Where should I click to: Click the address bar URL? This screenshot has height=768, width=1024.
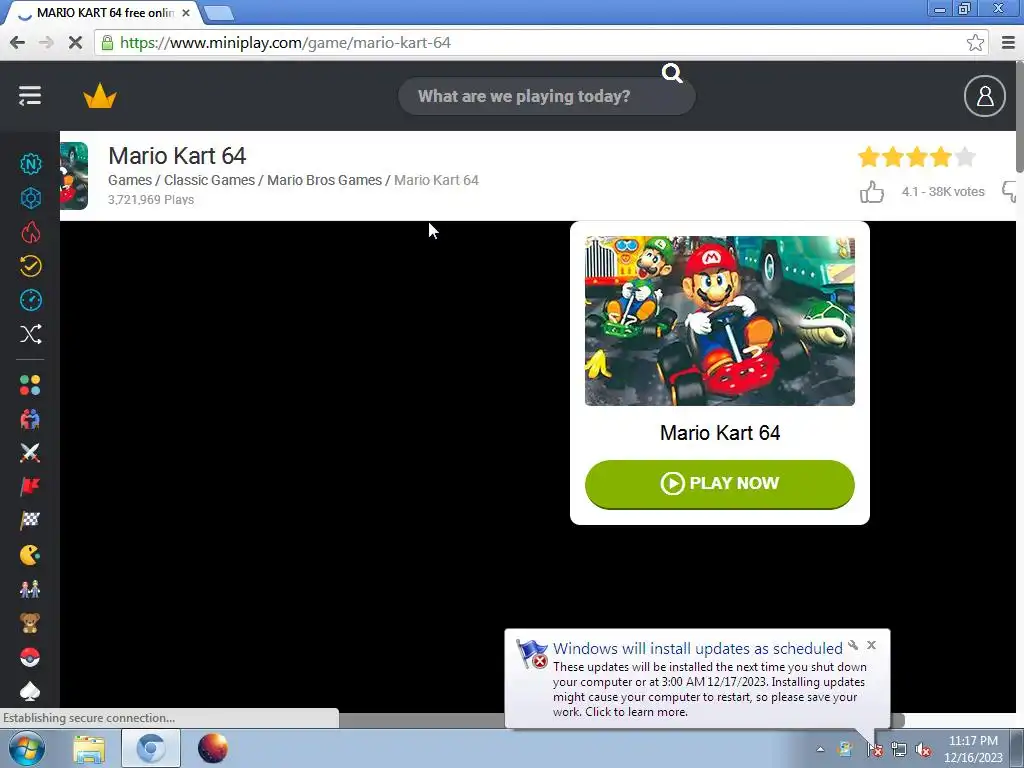(x=285, y=43)
